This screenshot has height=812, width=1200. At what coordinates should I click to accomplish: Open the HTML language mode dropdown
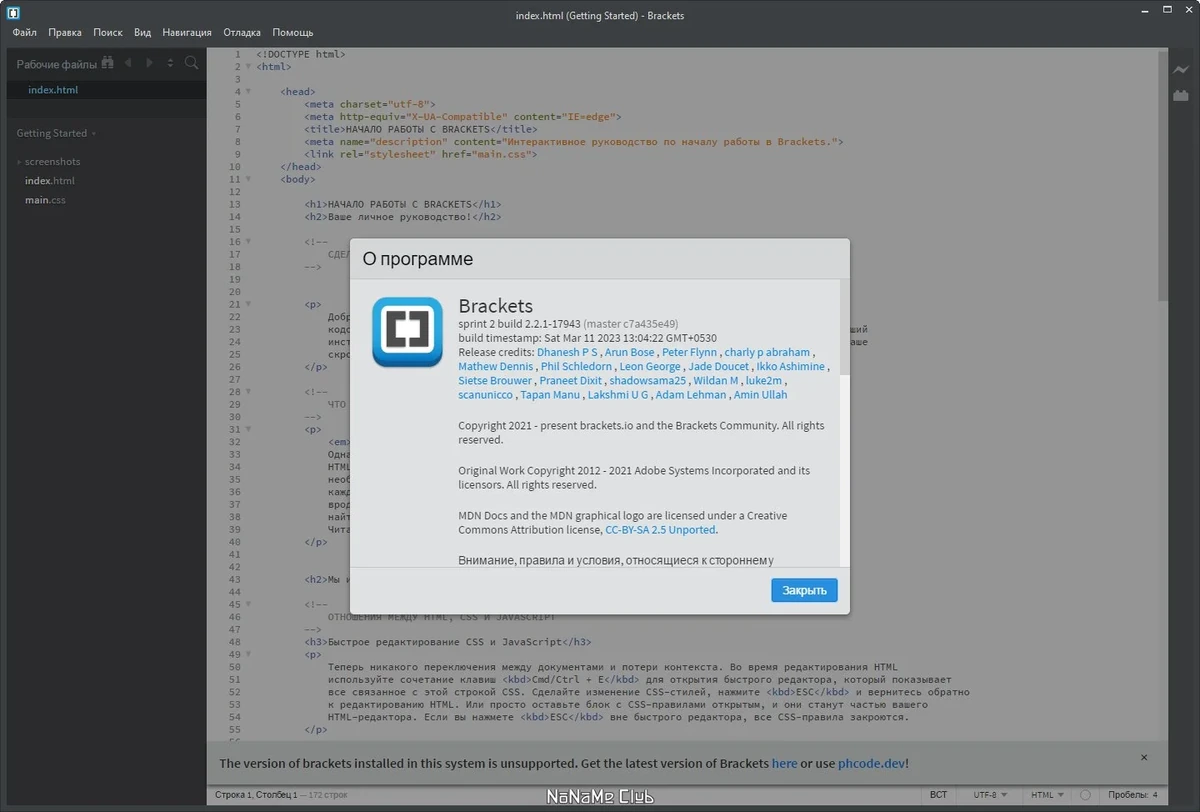point(1047,795)
